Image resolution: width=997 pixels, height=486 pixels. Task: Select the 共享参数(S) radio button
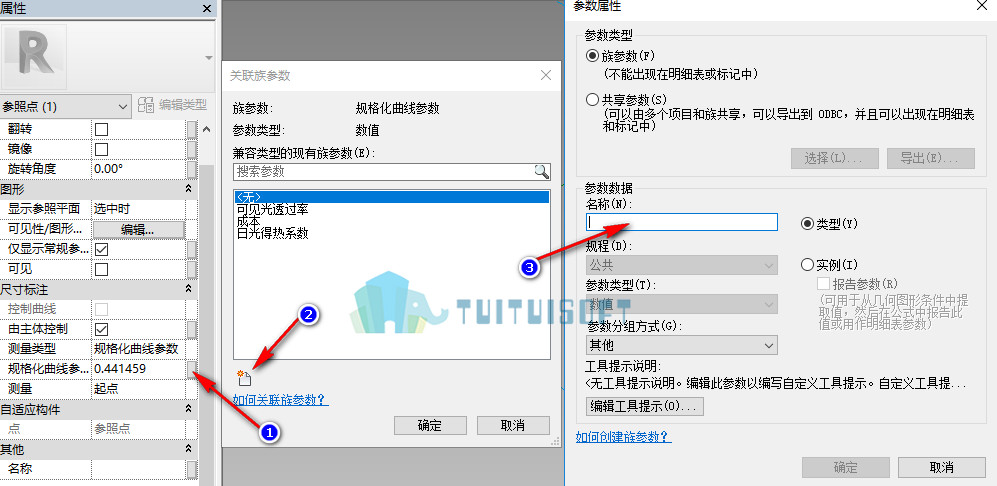(592, 99)
